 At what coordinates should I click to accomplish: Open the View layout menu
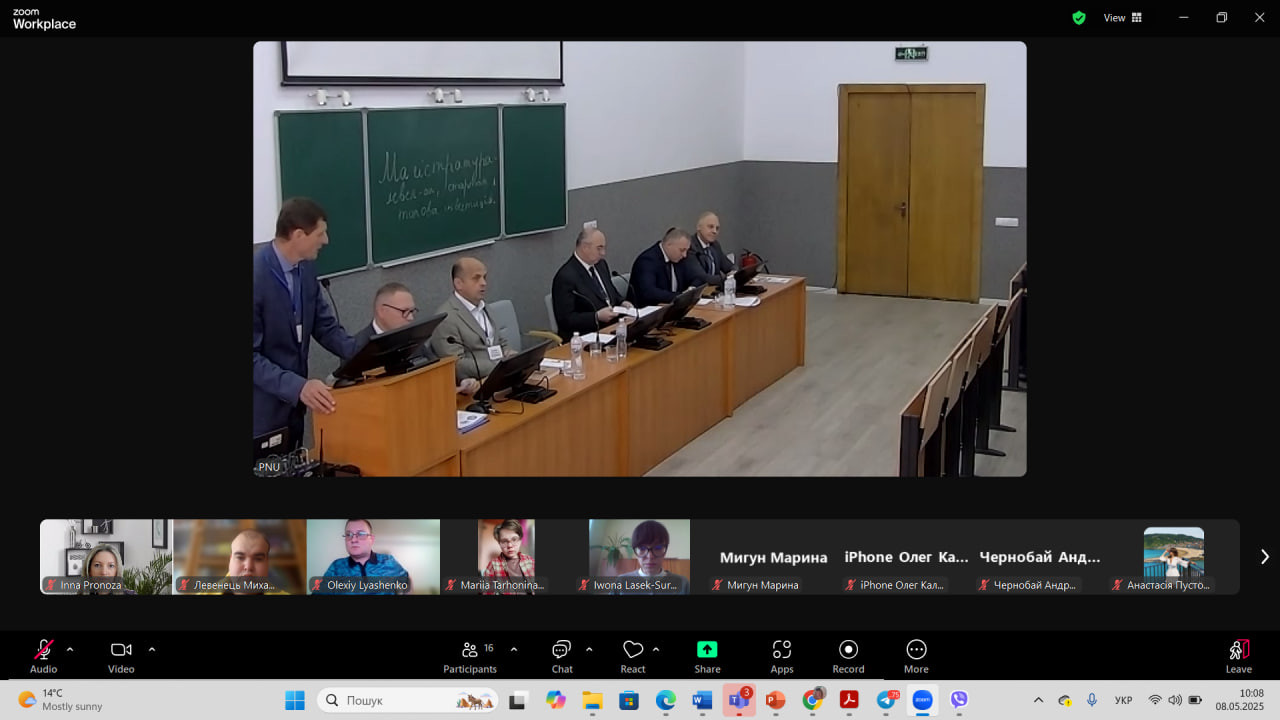tap(1123, 18)
